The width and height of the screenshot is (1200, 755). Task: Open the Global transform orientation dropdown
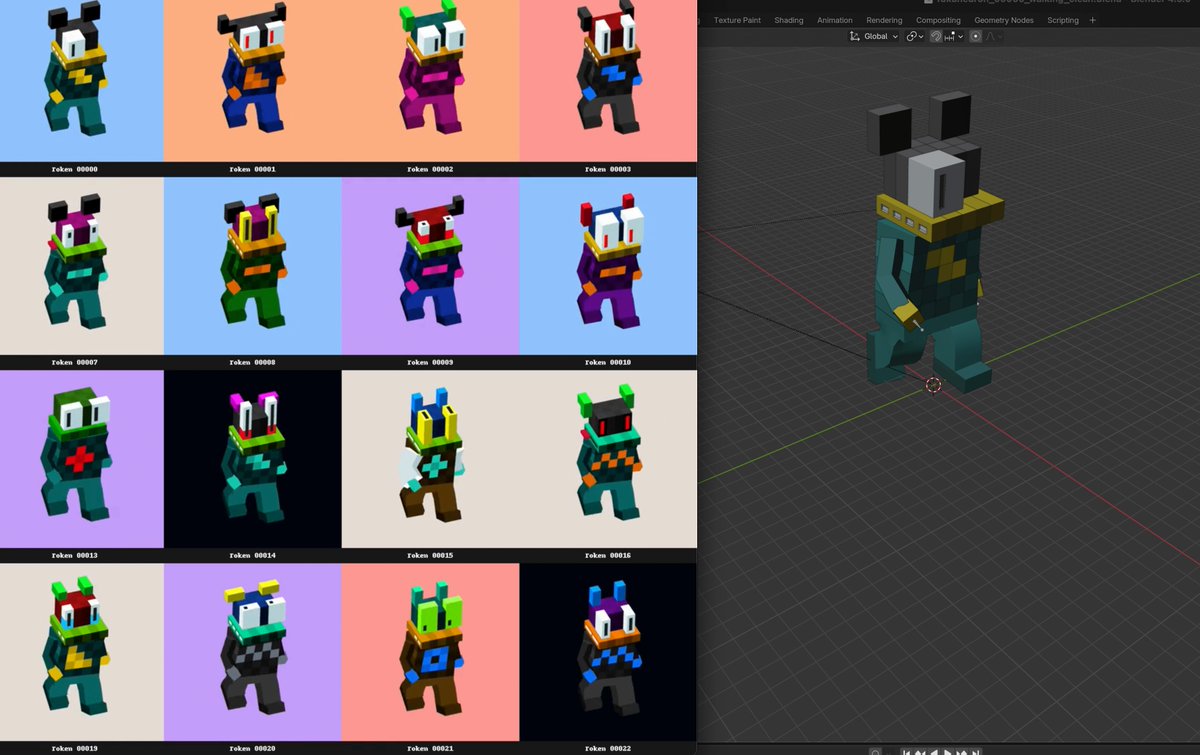coord(873,36)
